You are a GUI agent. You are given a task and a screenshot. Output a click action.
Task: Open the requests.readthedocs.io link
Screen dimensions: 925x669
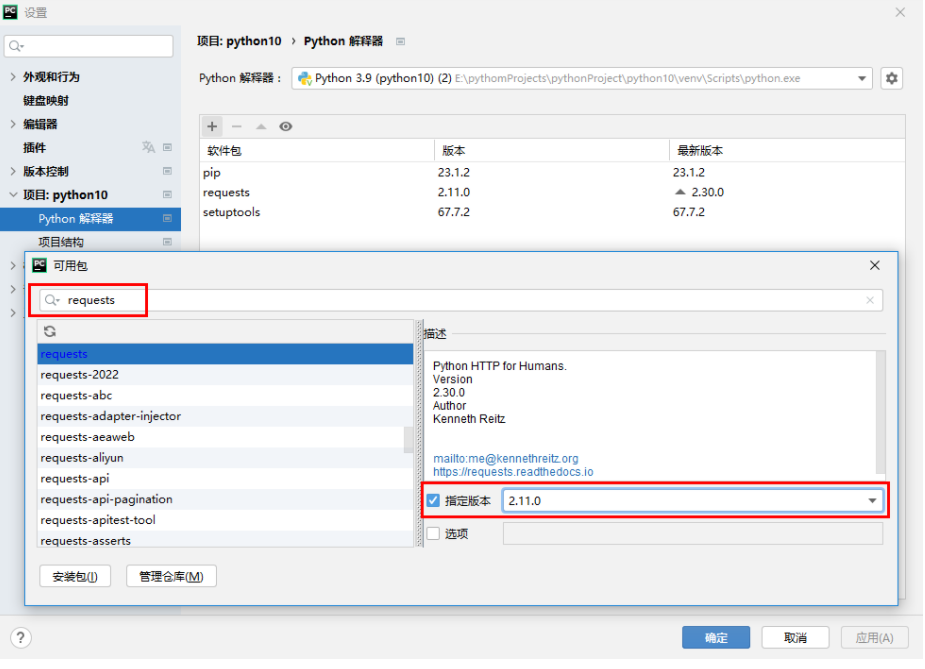[513, 472]
